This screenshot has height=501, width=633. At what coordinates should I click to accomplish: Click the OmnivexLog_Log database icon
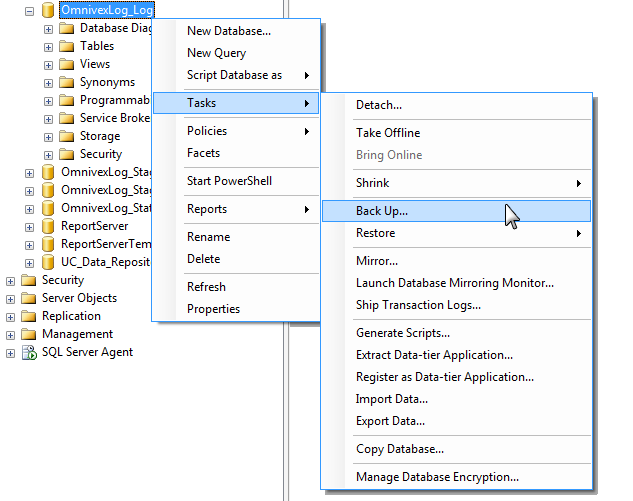pyautogui.click(x=47, y=10)
